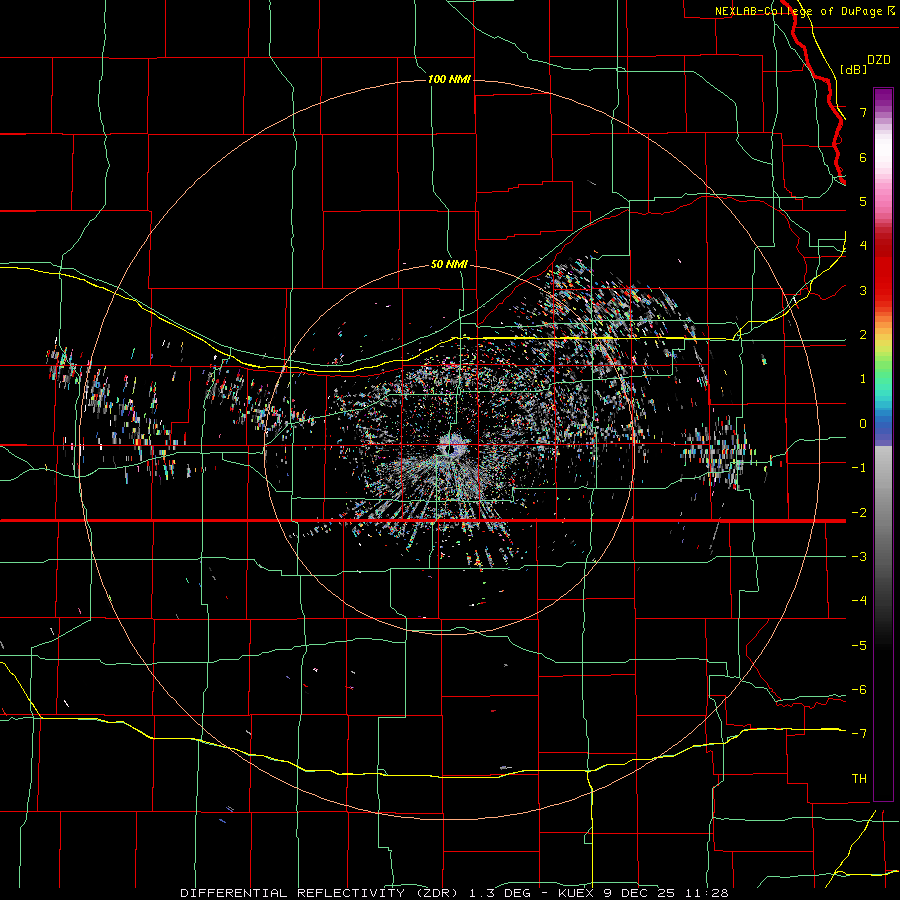This screenshot has height=900, width=900.
Task: Click the 2 value on the scale
Action: tap(863, 335)
